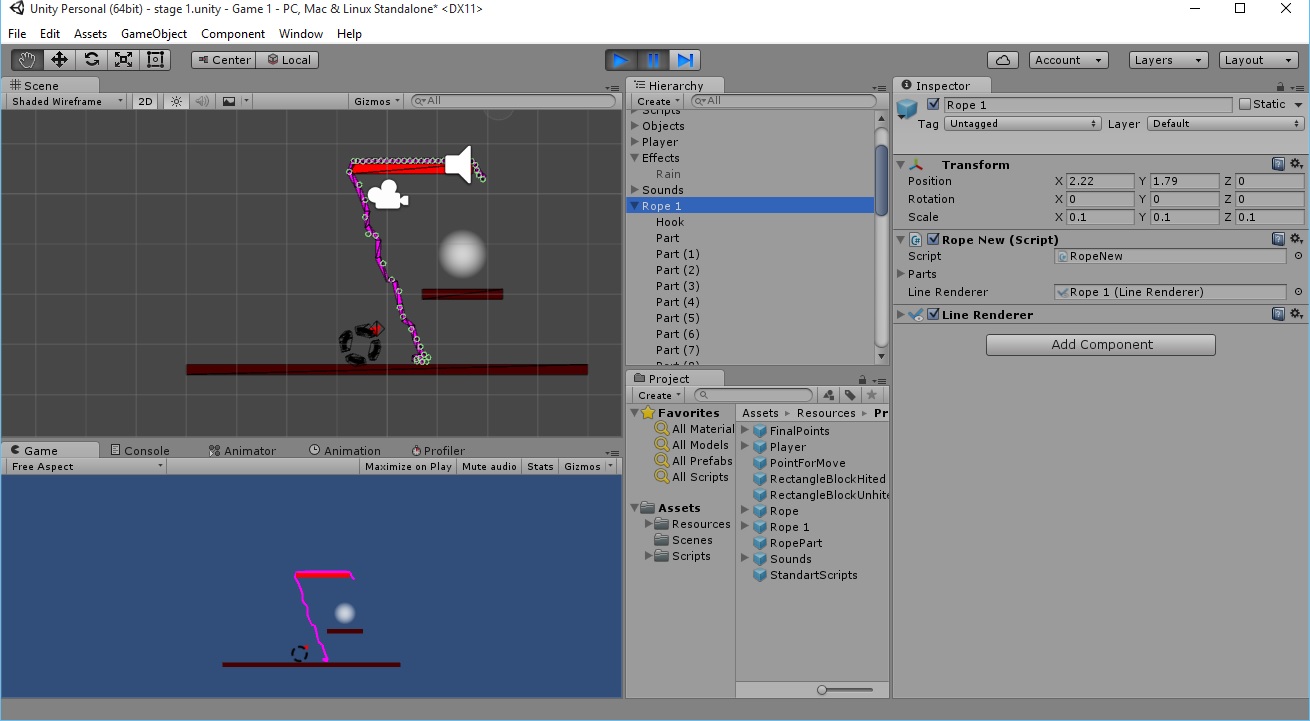Screen dimensions: 1310x721
Task: Select the Hook object in Hierarchy
Action: point(670,222)
